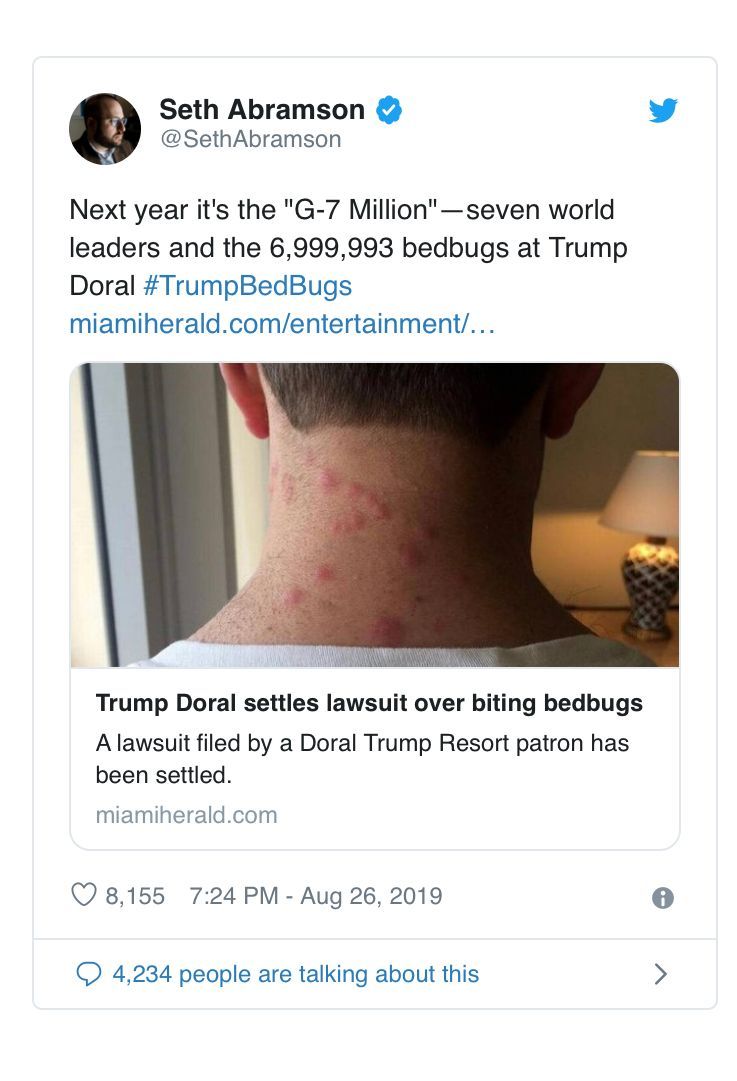Screen dimensions: 737x1081
Task: Open the 7:24 PM Aug 26 timestamp
Action: pyautogui.click(x=316, y=896)
